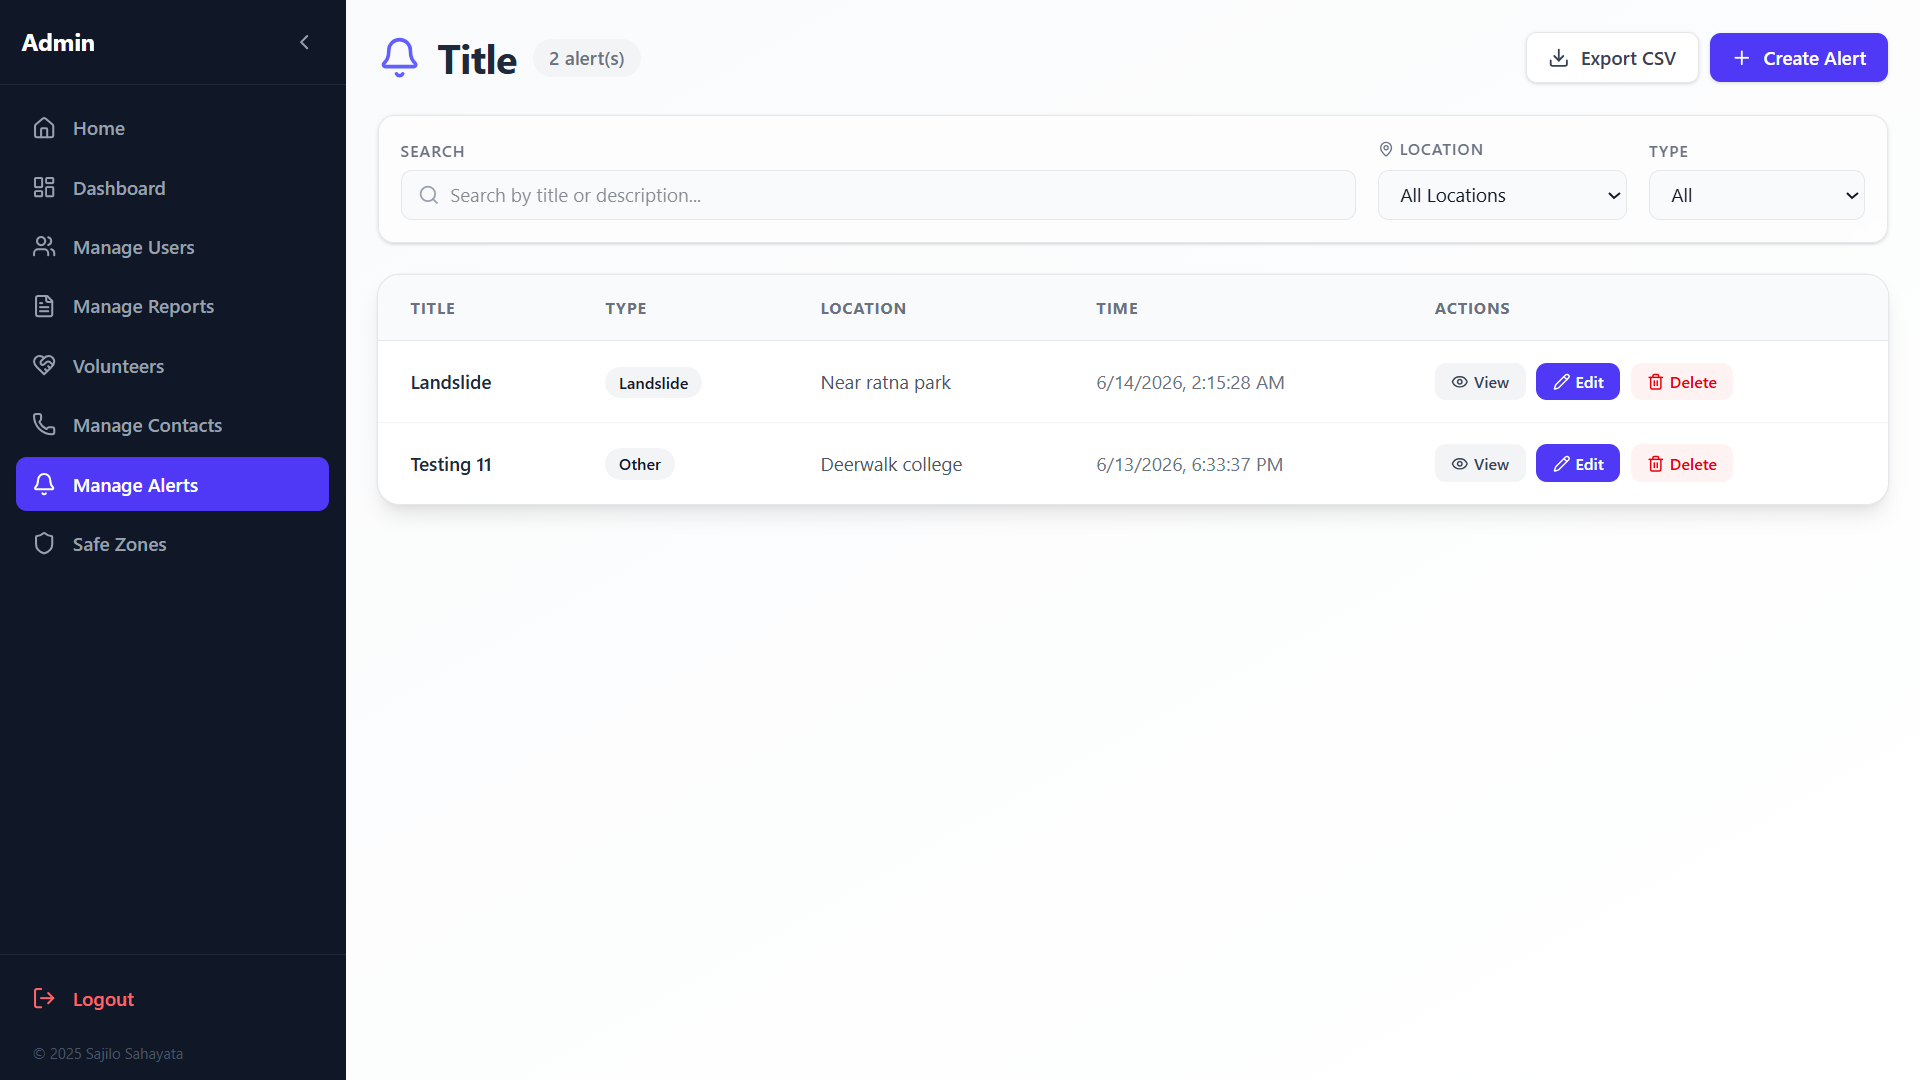Click the Safe Zones shield icon

(44, 544)
